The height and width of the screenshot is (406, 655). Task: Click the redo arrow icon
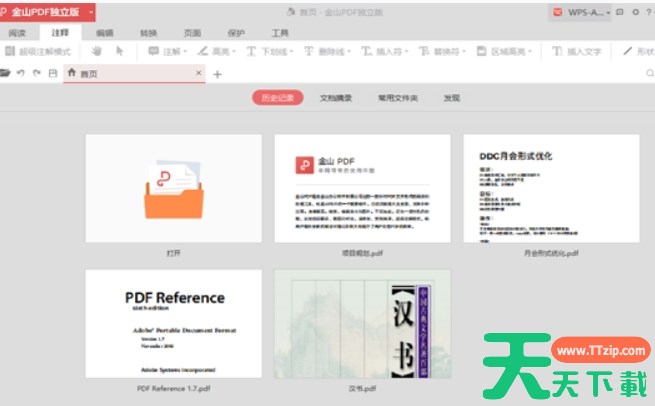click(x=37, y=73)
